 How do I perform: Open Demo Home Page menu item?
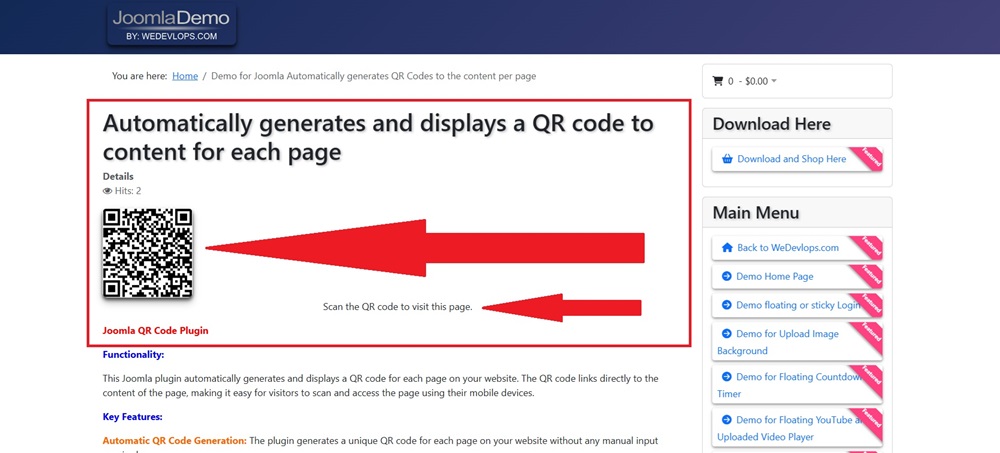[x=774, y=276]
